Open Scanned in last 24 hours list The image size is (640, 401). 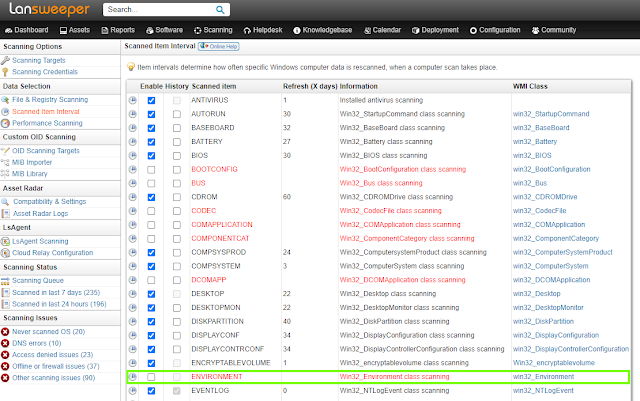tap(59, 304)
